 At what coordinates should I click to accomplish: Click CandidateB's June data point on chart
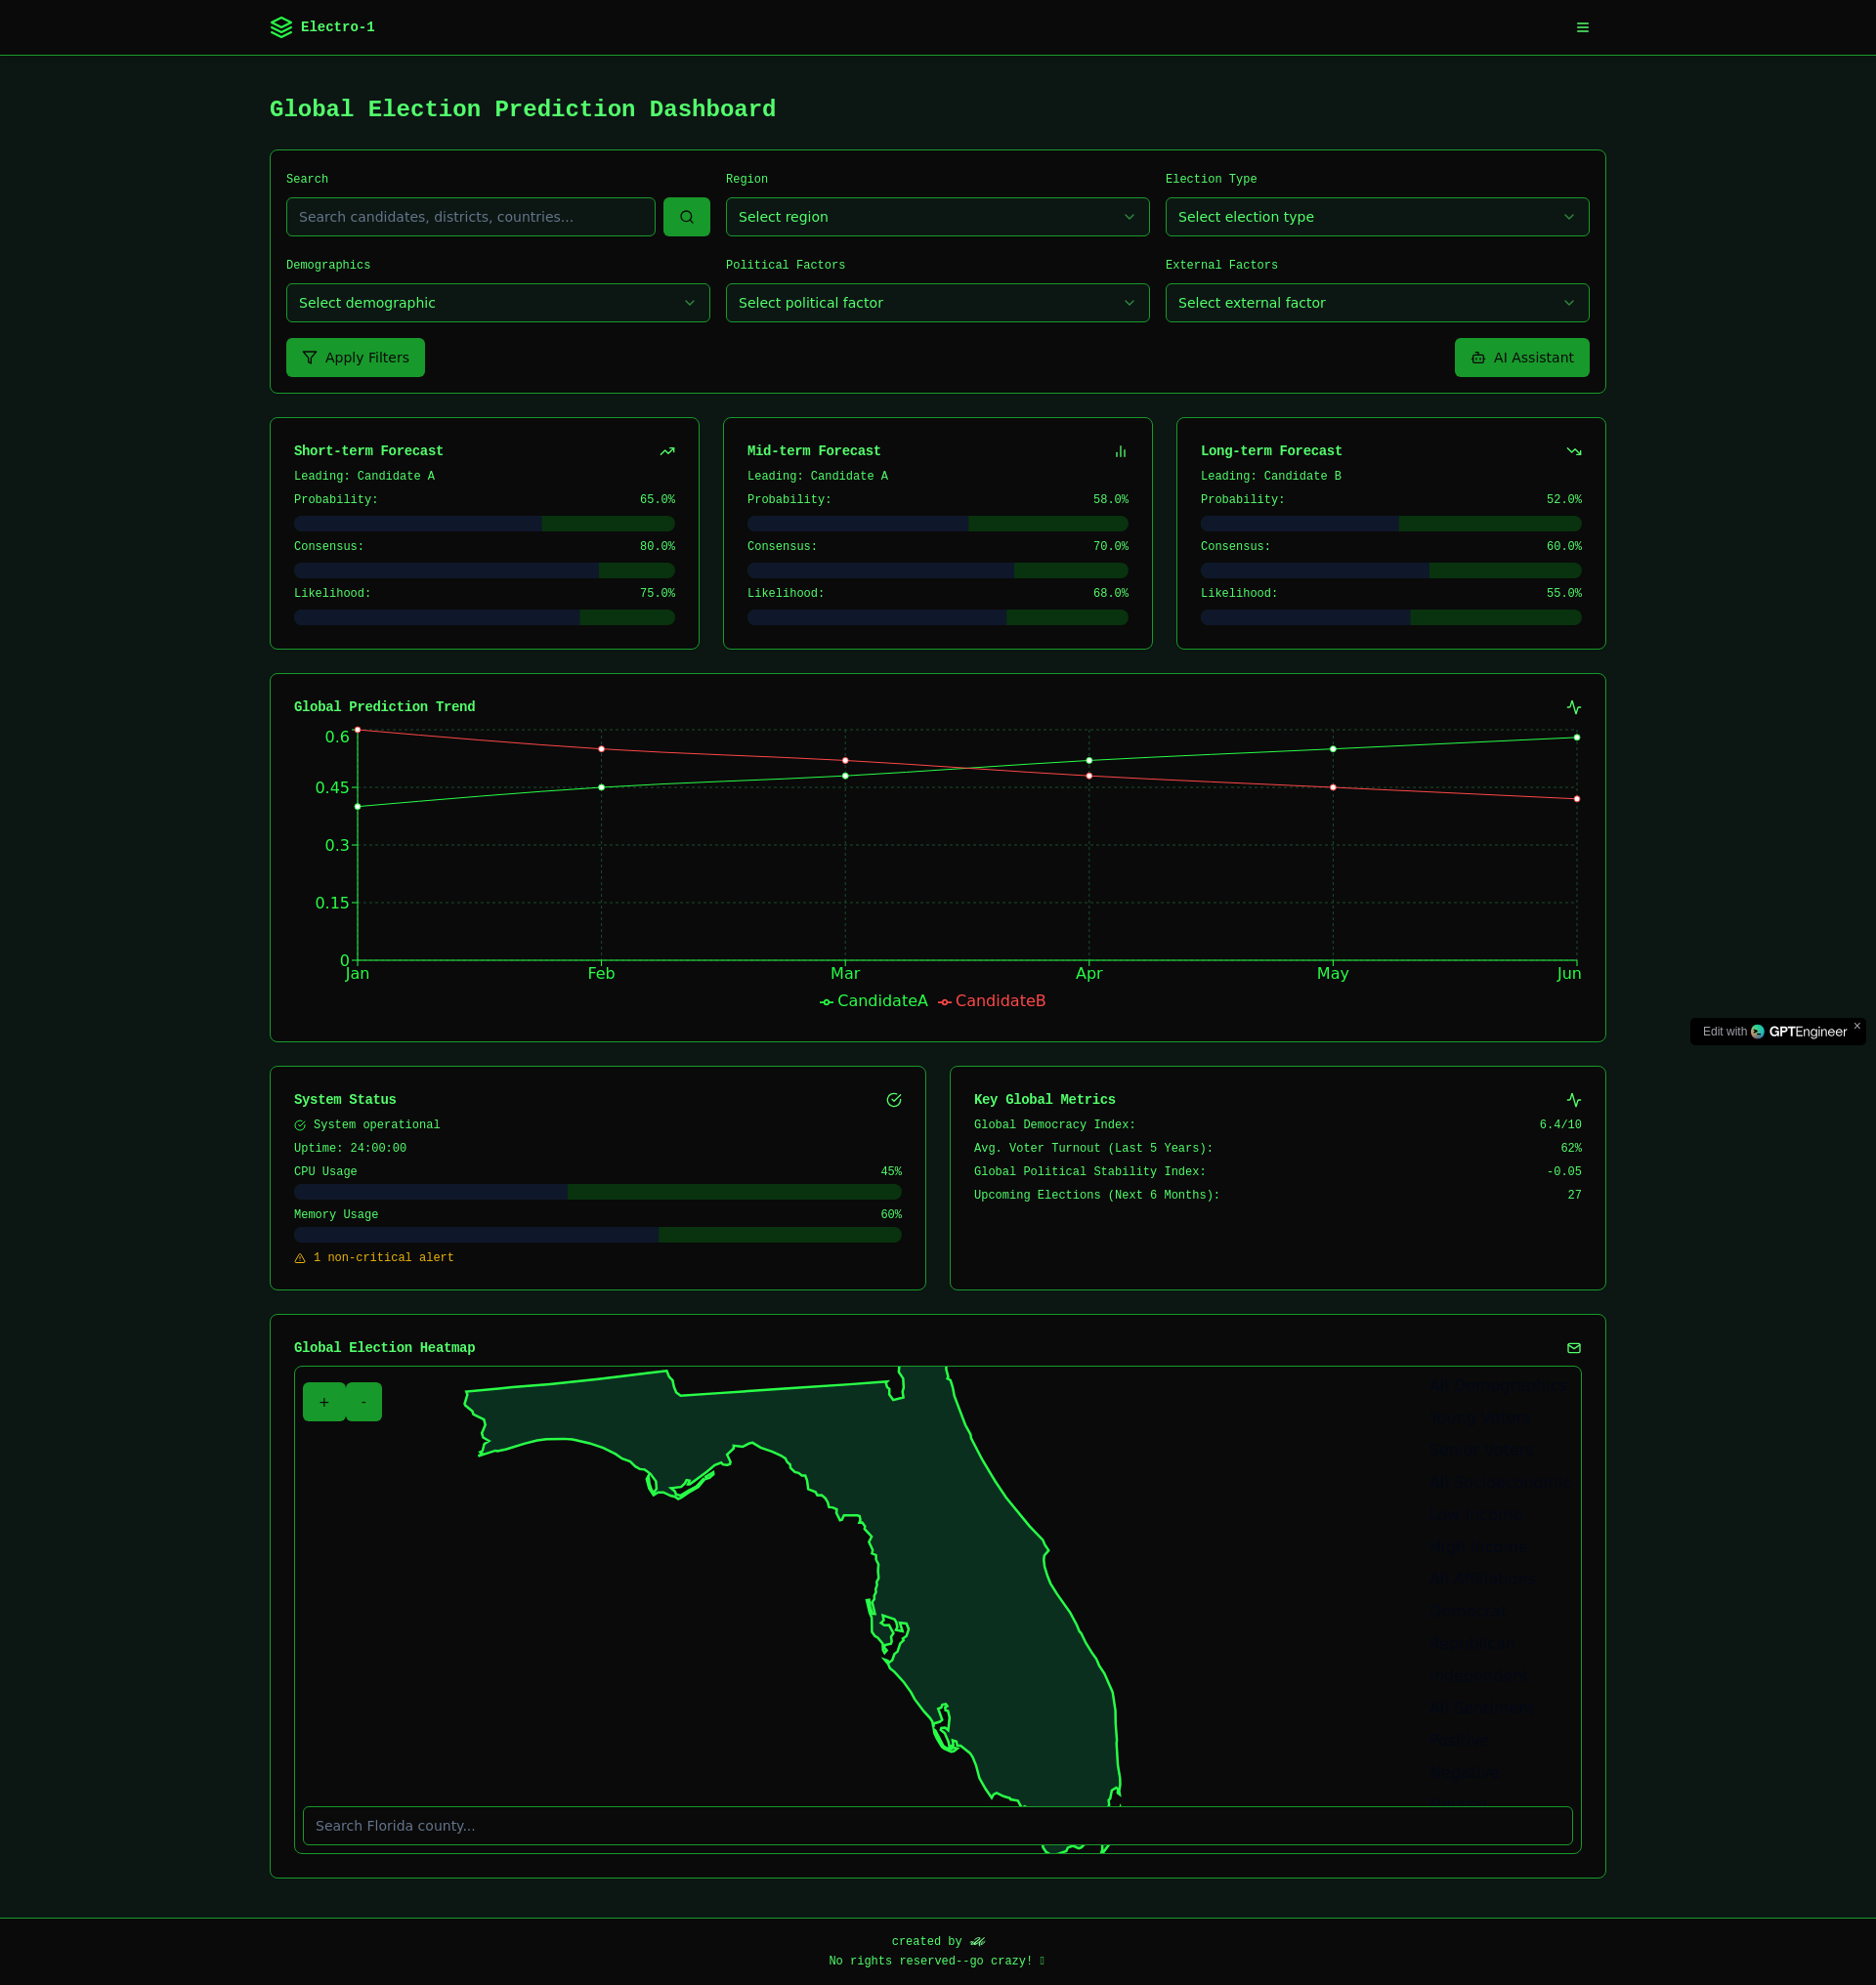pyautogui.click(x=1577, y=799)
